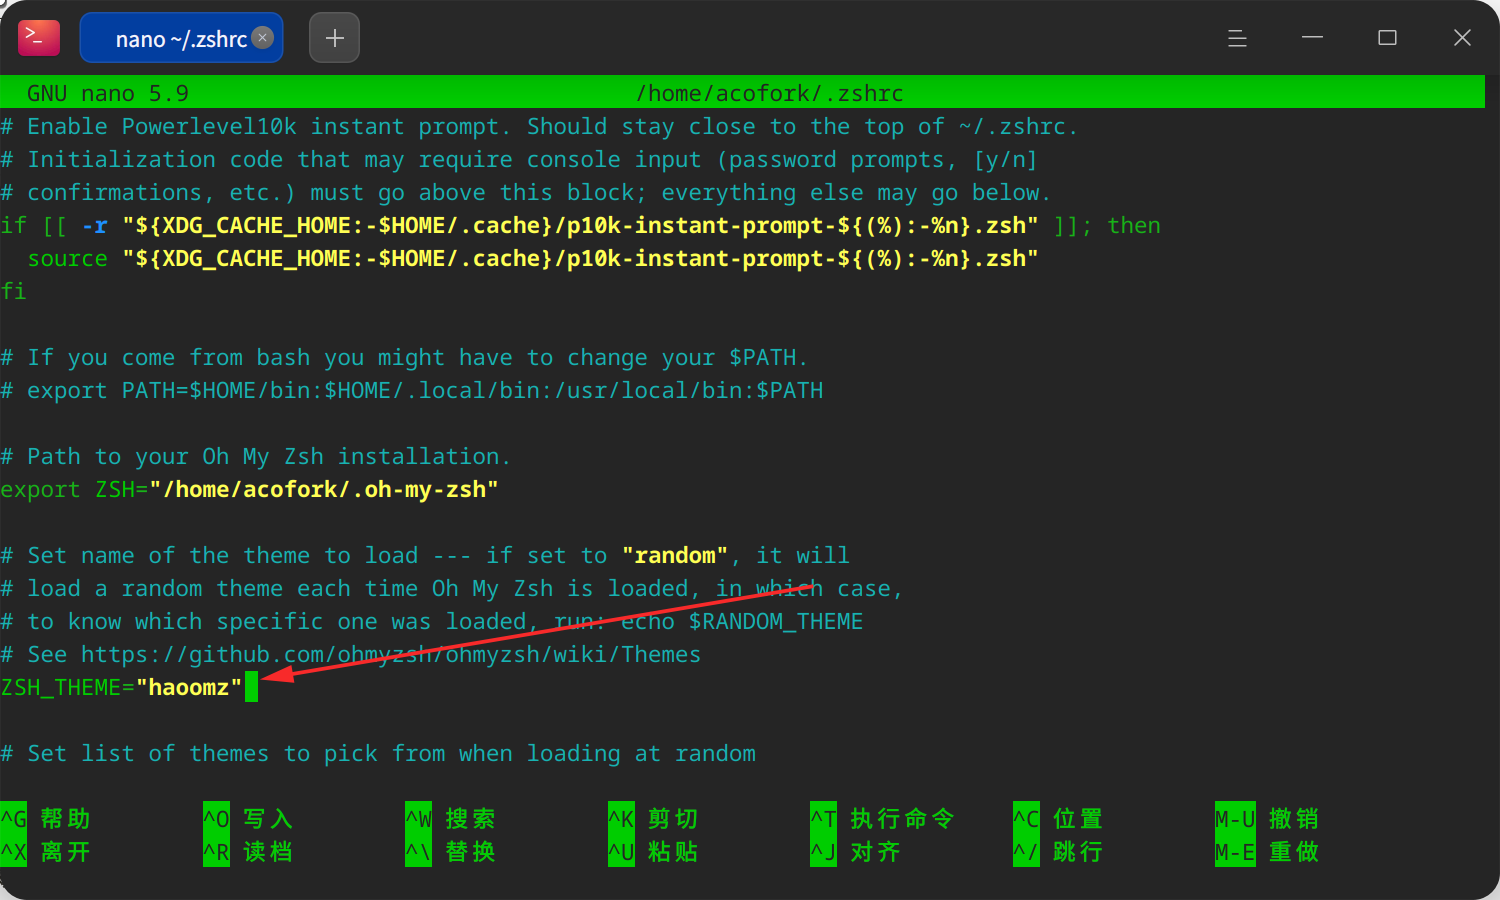Click the ^W 搜索 search shortcut
Screen dimensions: 1500x900
tap(451, 818)
